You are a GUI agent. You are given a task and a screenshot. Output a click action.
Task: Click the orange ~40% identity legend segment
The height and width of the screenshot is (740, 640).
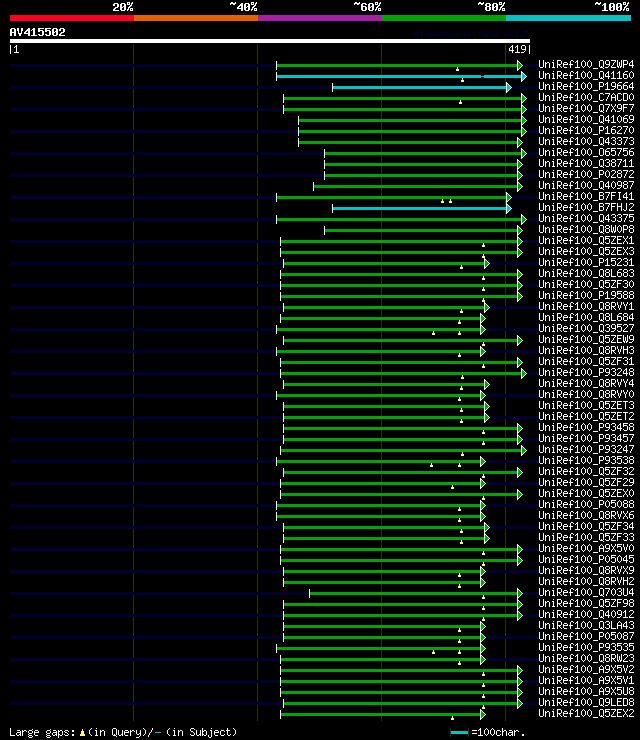pos(196,18)
